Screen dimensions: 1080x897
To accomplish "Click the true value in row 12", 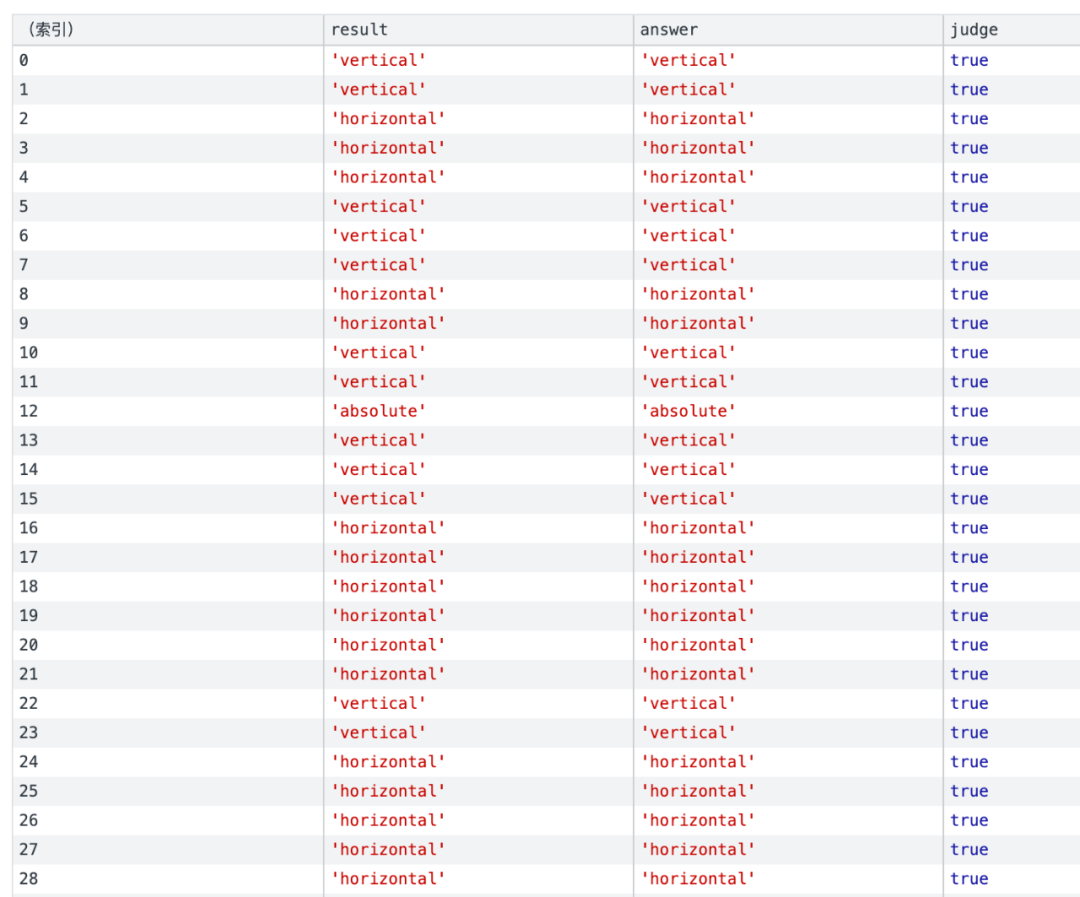I will pyautogui.click(x=969, y=411).
